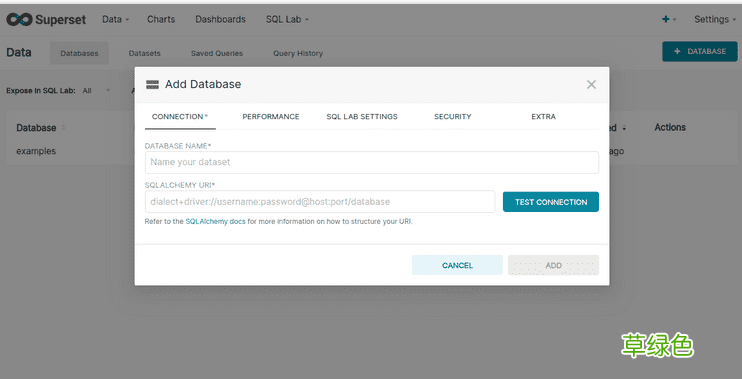Open the SQL Lab Settings tab
742x379 pixels.
click(x=362, y=117)
